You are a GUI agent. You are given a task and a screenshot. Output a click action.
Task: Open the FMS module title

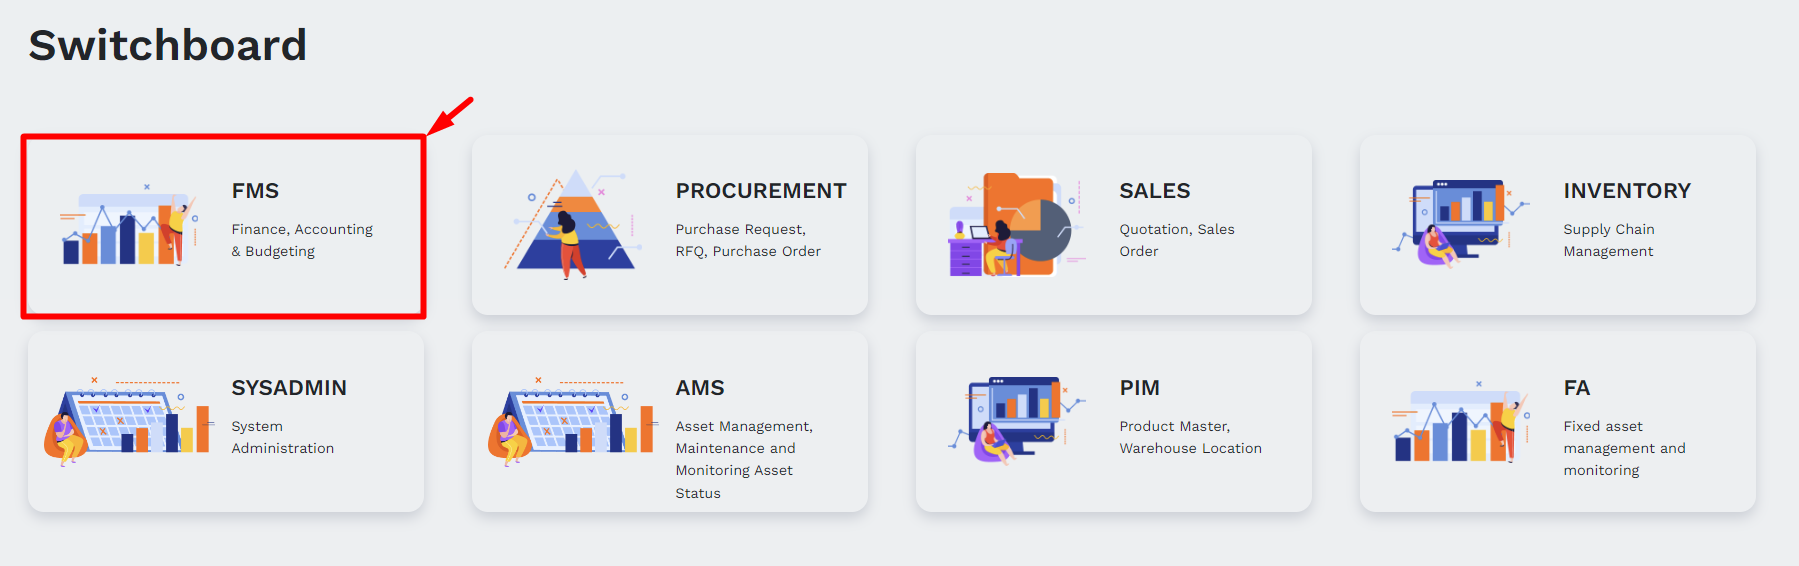point(255,191)
